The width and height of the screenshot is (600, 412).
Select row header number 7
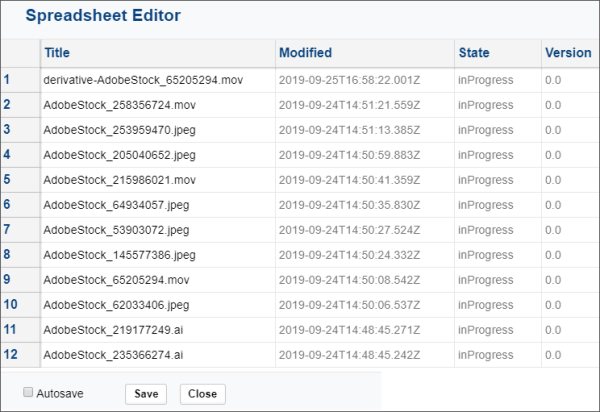[20, 230]
